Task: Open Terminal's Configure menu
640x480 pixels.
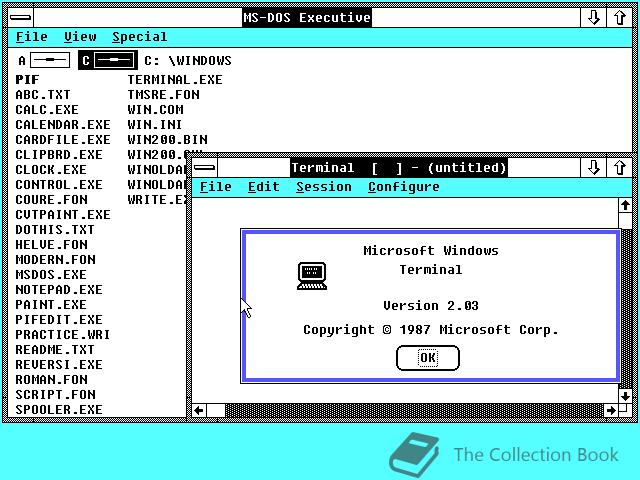Action: 404,187
